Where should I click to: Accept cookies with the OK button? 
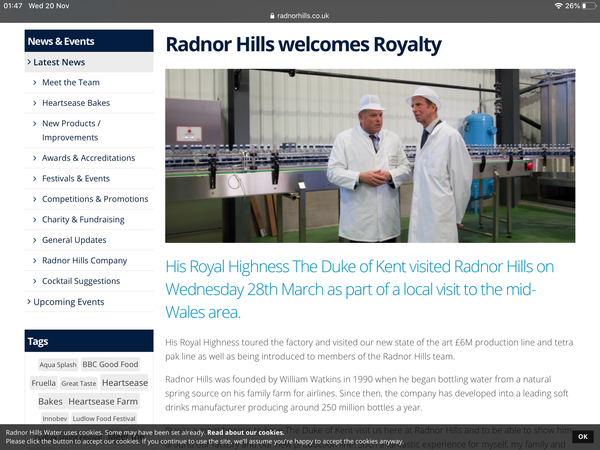[x=583, y=437]
